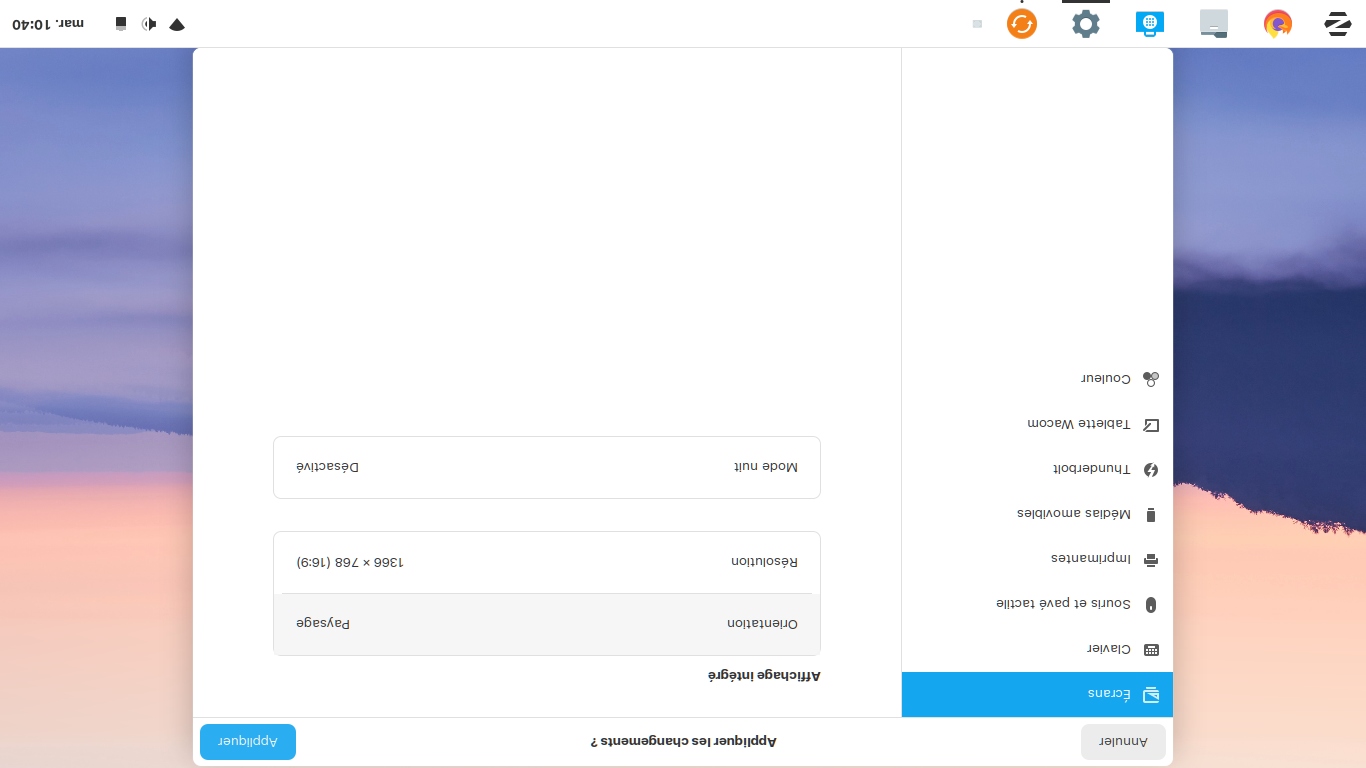Open Couleur settings in the sidebar
This screenshot has width=1366, height=768.
1037,379
